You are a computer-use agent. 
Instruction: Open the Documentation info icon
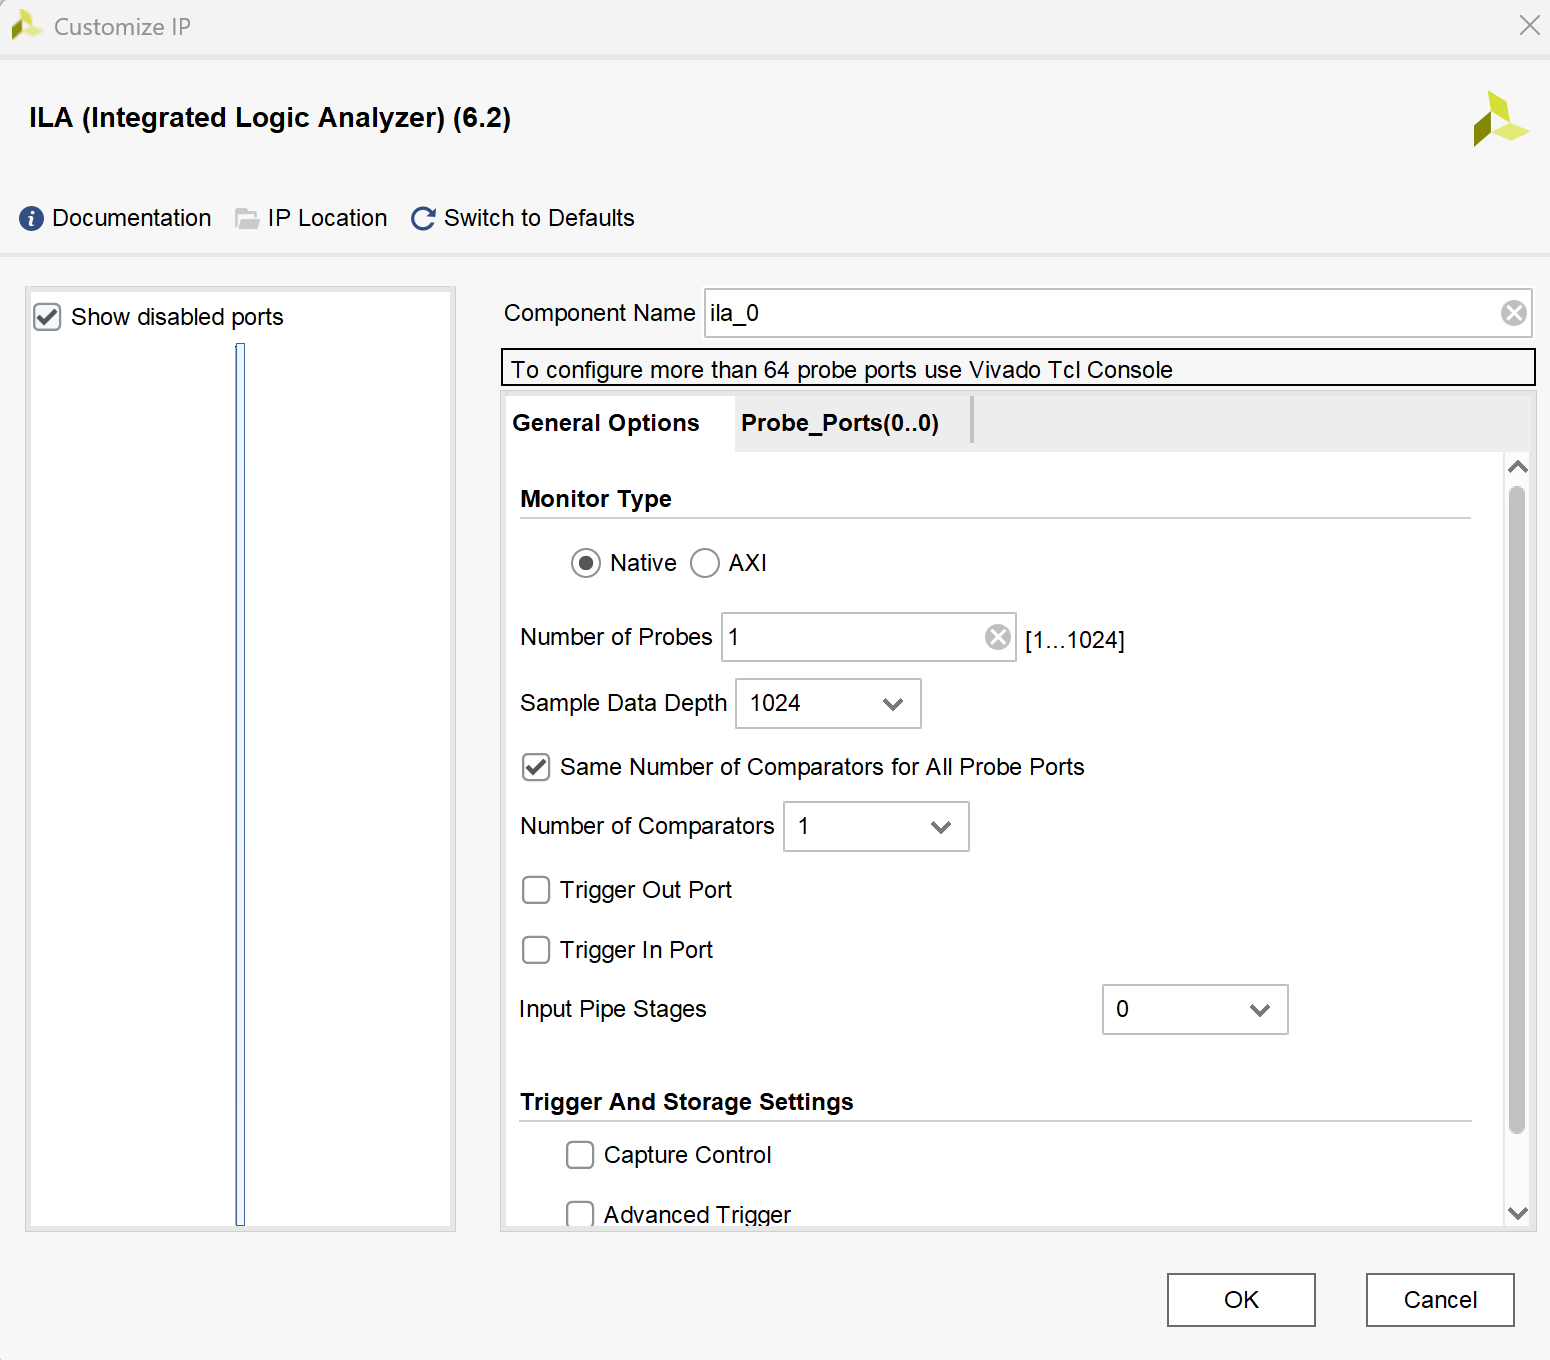[31, 218]
